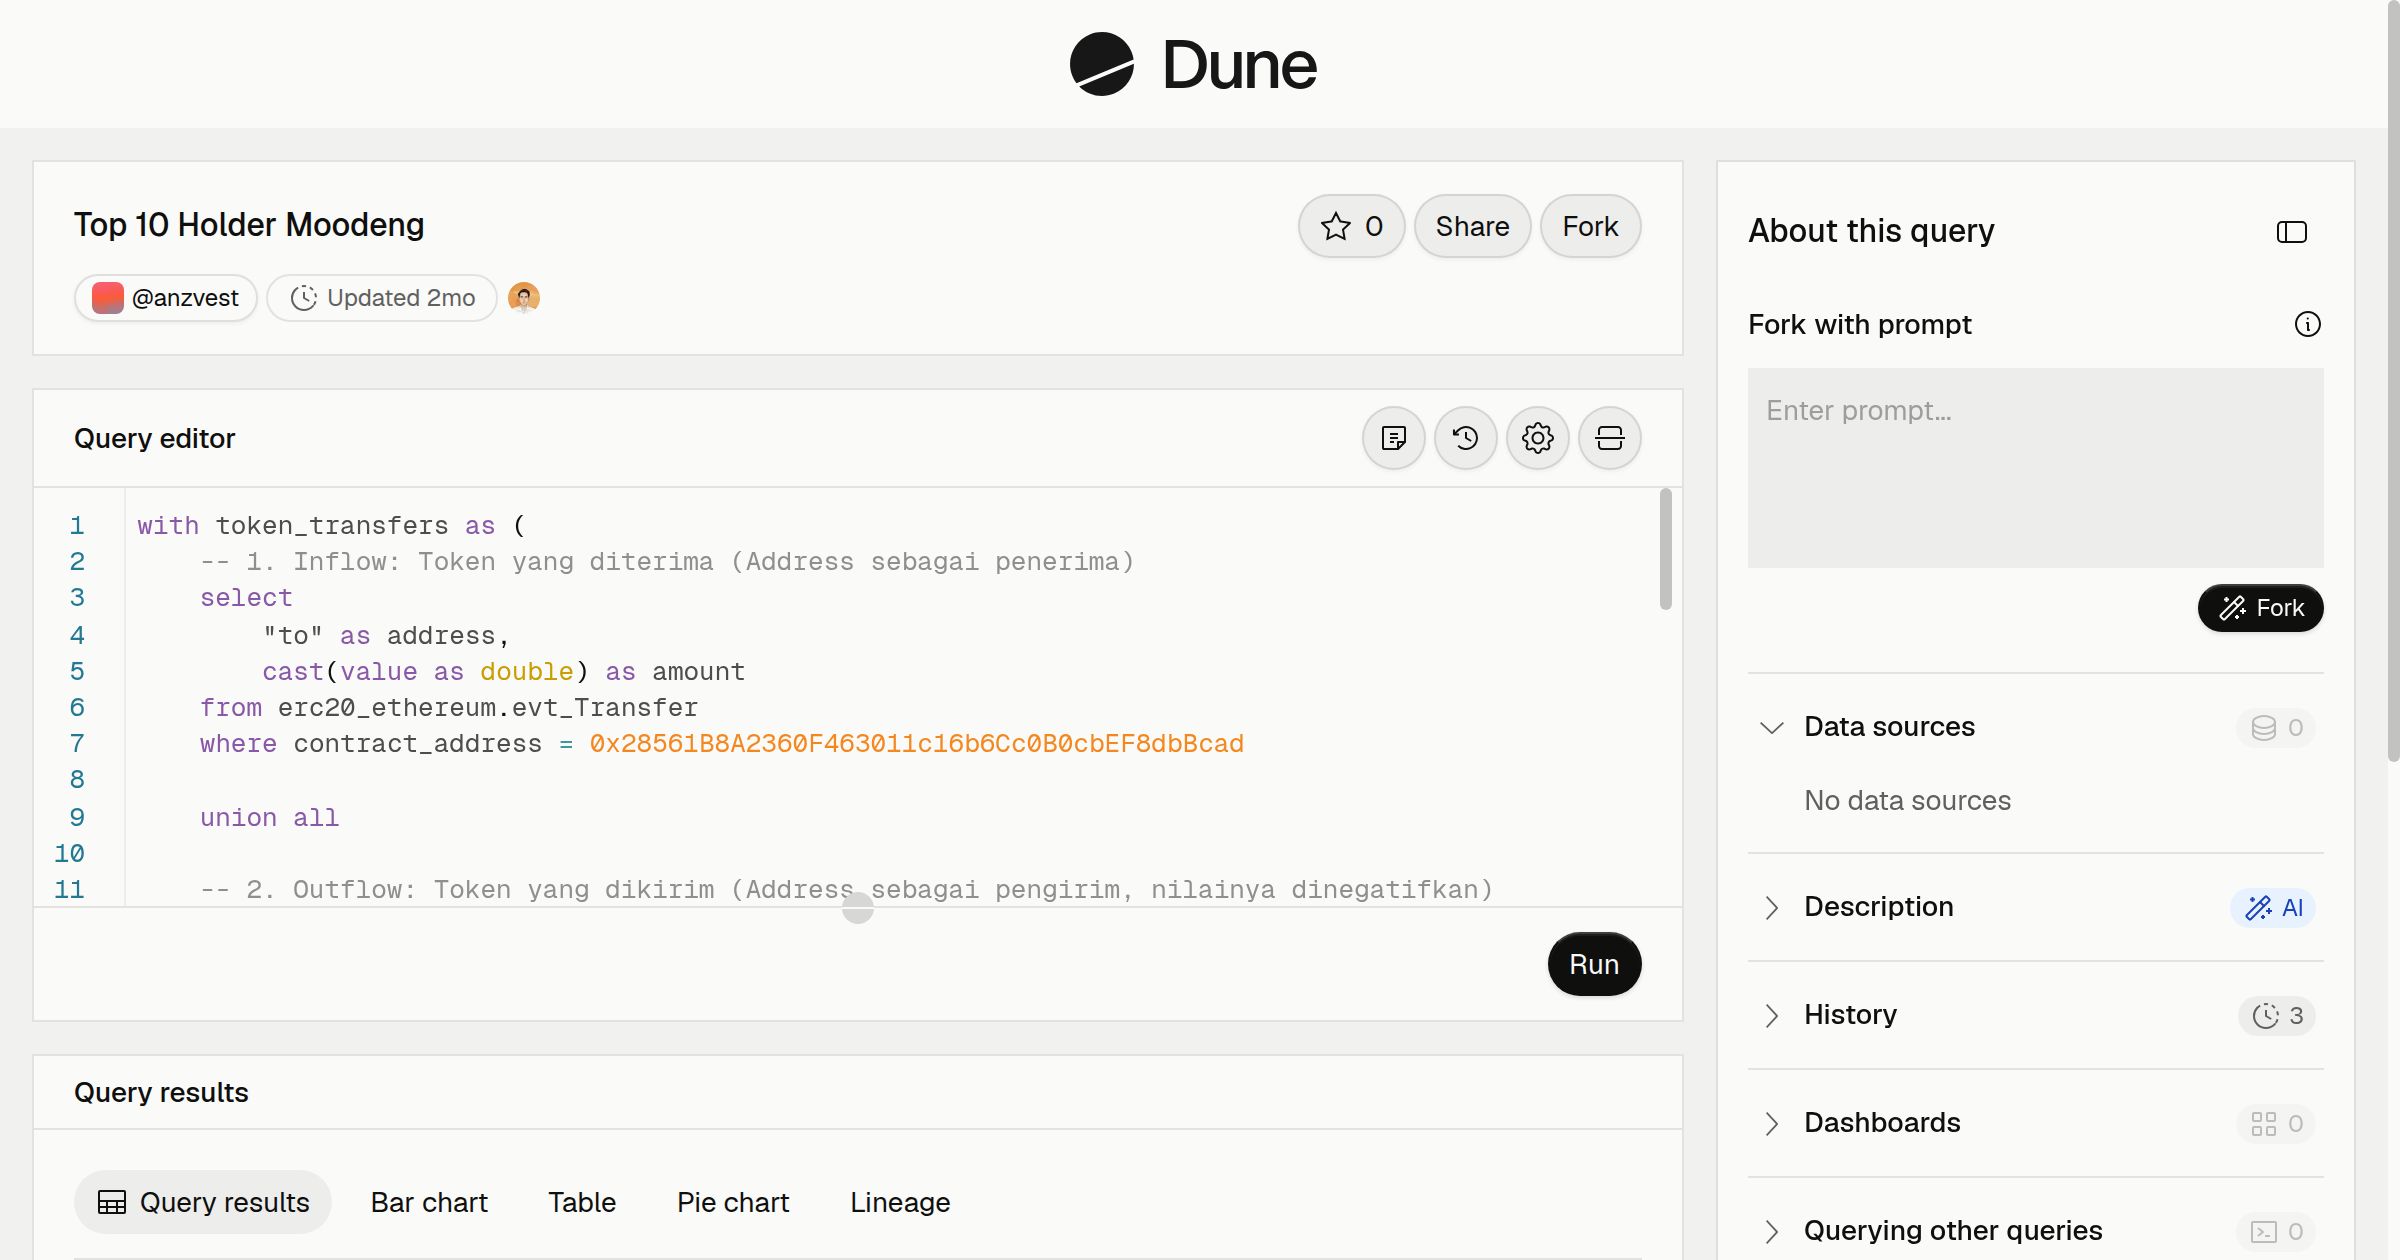Click the 'No data sources' text

click(x=1907, y=800)
